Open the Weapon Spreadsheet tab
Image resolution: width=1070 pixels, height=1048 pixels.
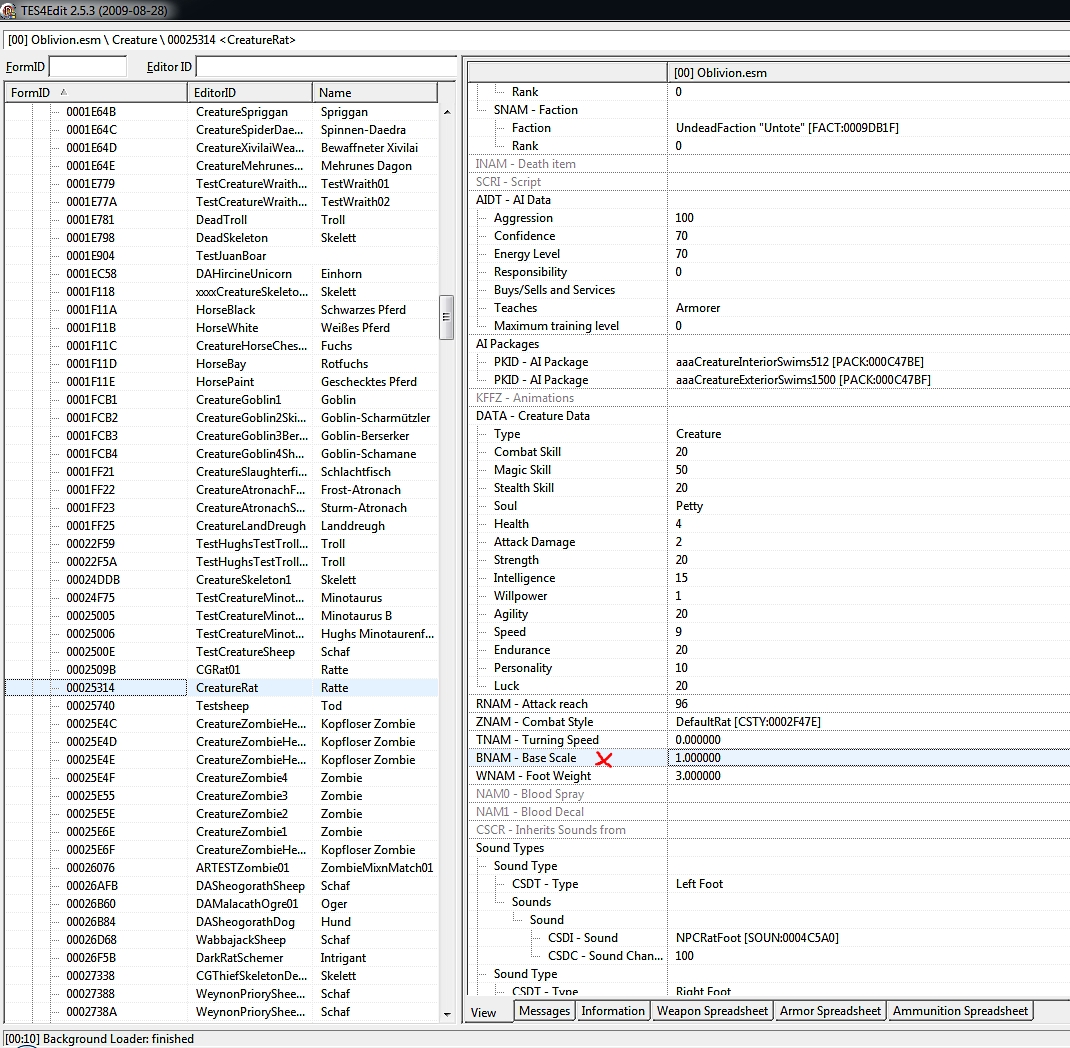712,1011
